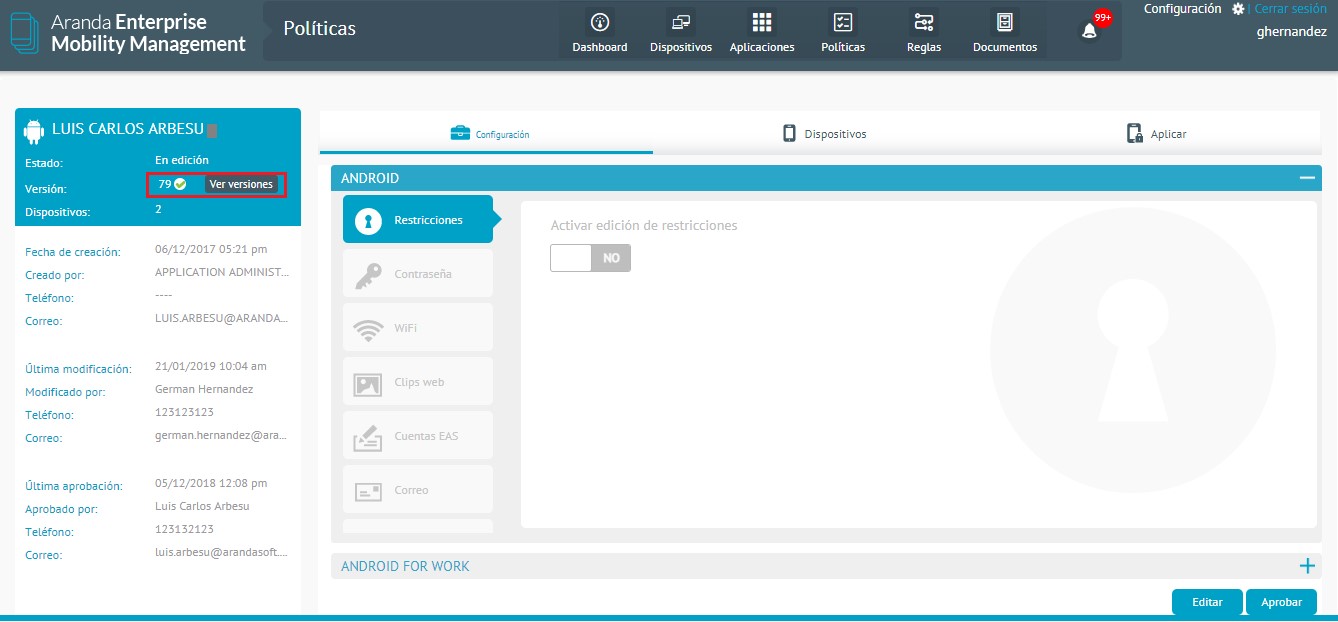Expand the ANDROID FOR WORK section
The height and width of the screenshot is (622, 1338).
point(1306,566)
